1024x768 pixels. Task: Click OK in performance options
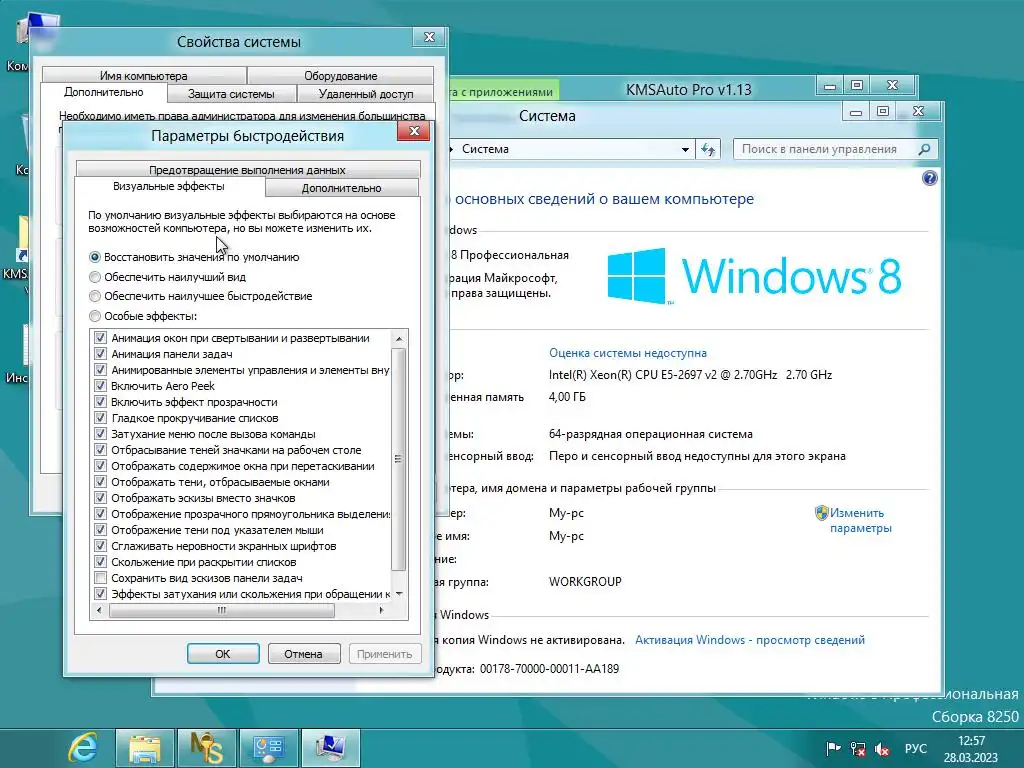tap(223, 654)
